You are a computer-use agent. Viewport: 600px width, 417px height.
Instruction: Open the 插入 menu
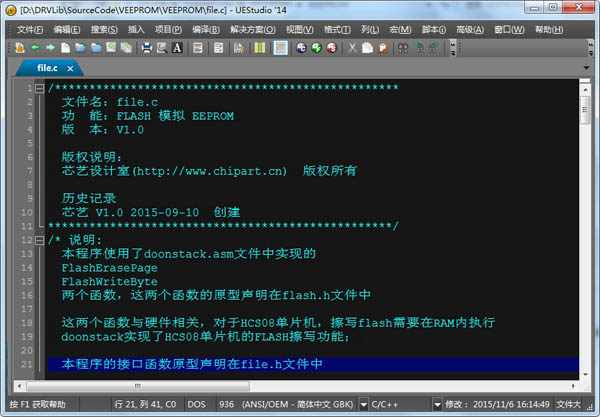(136, 29)
